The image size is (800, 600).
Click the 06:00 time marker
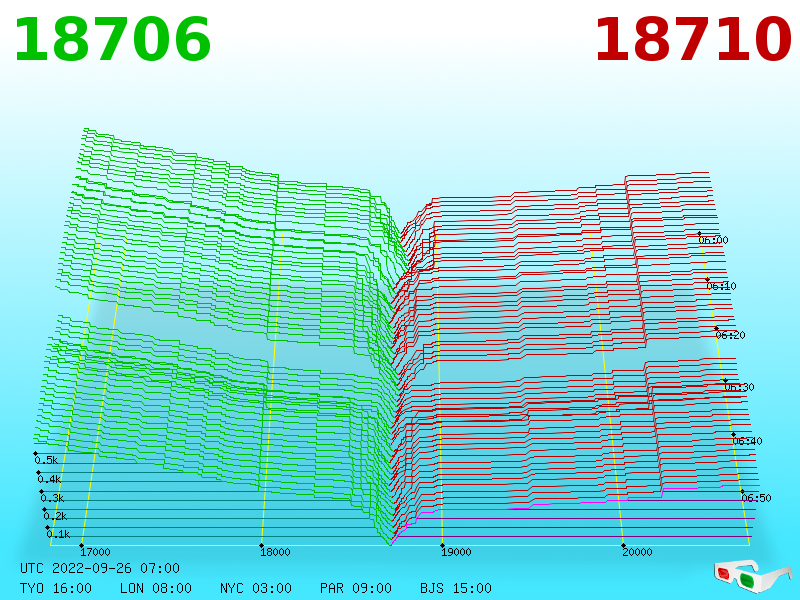click(713, 240)
